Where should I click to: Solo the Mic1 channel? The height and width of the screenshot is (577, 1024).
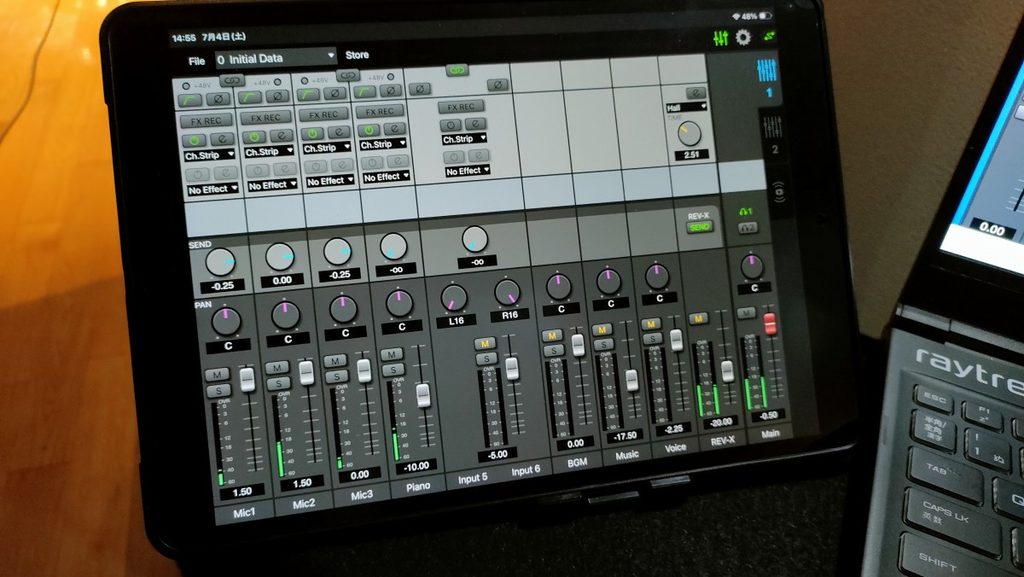218,391
